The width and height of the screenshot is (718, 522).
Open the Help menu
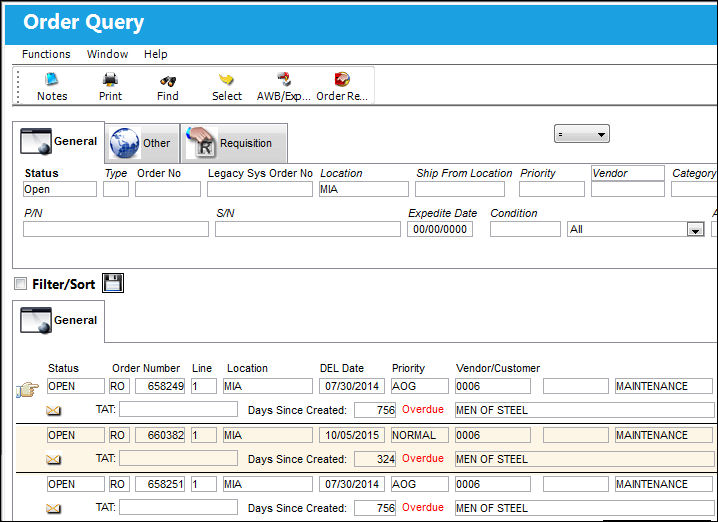[x=156, y=54]
